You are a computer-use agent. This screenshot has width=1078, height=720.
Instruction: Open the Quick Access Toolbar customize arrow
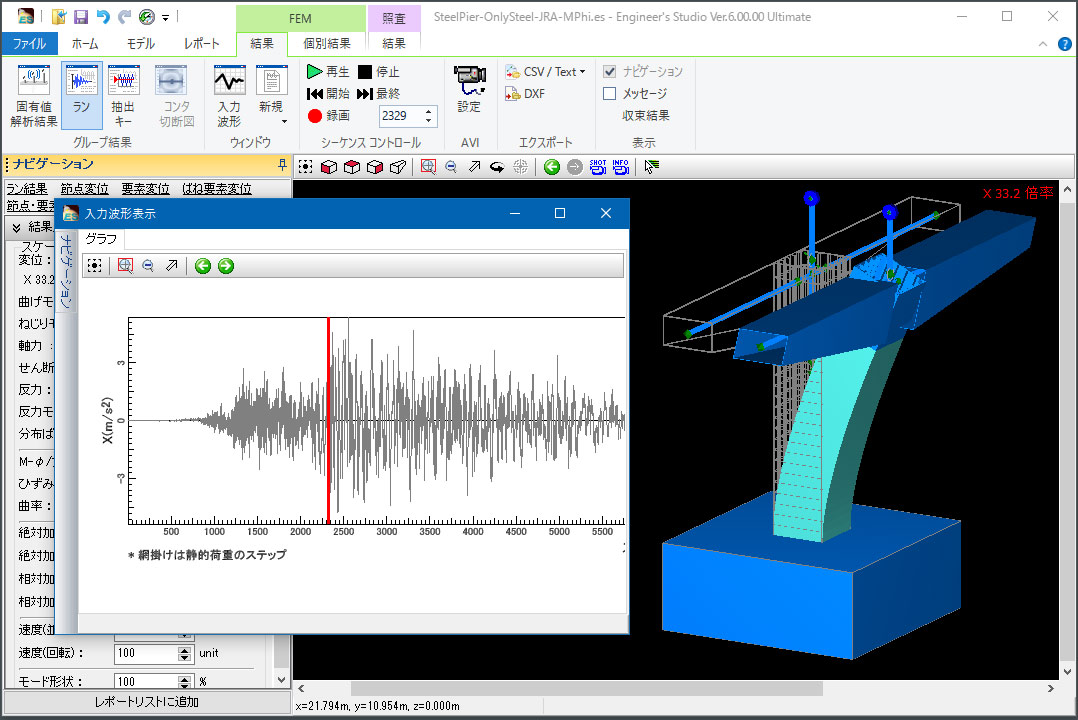point(165,17)
